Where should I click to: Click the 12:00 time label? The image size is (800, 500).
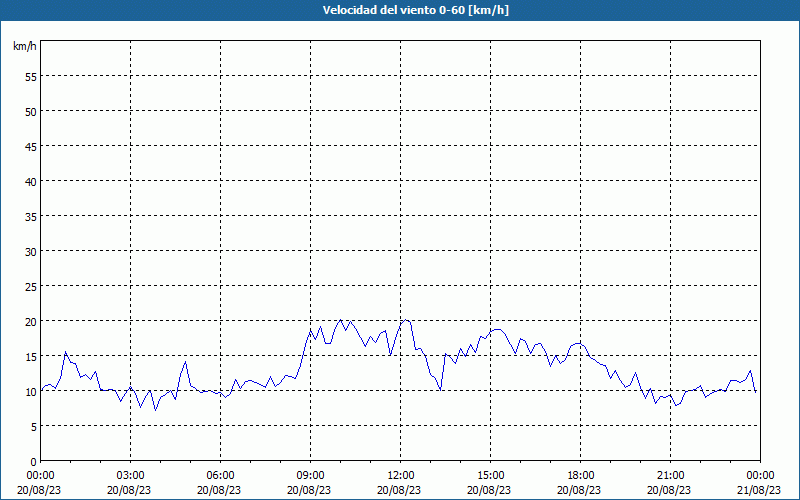click(x=401, y=476)
